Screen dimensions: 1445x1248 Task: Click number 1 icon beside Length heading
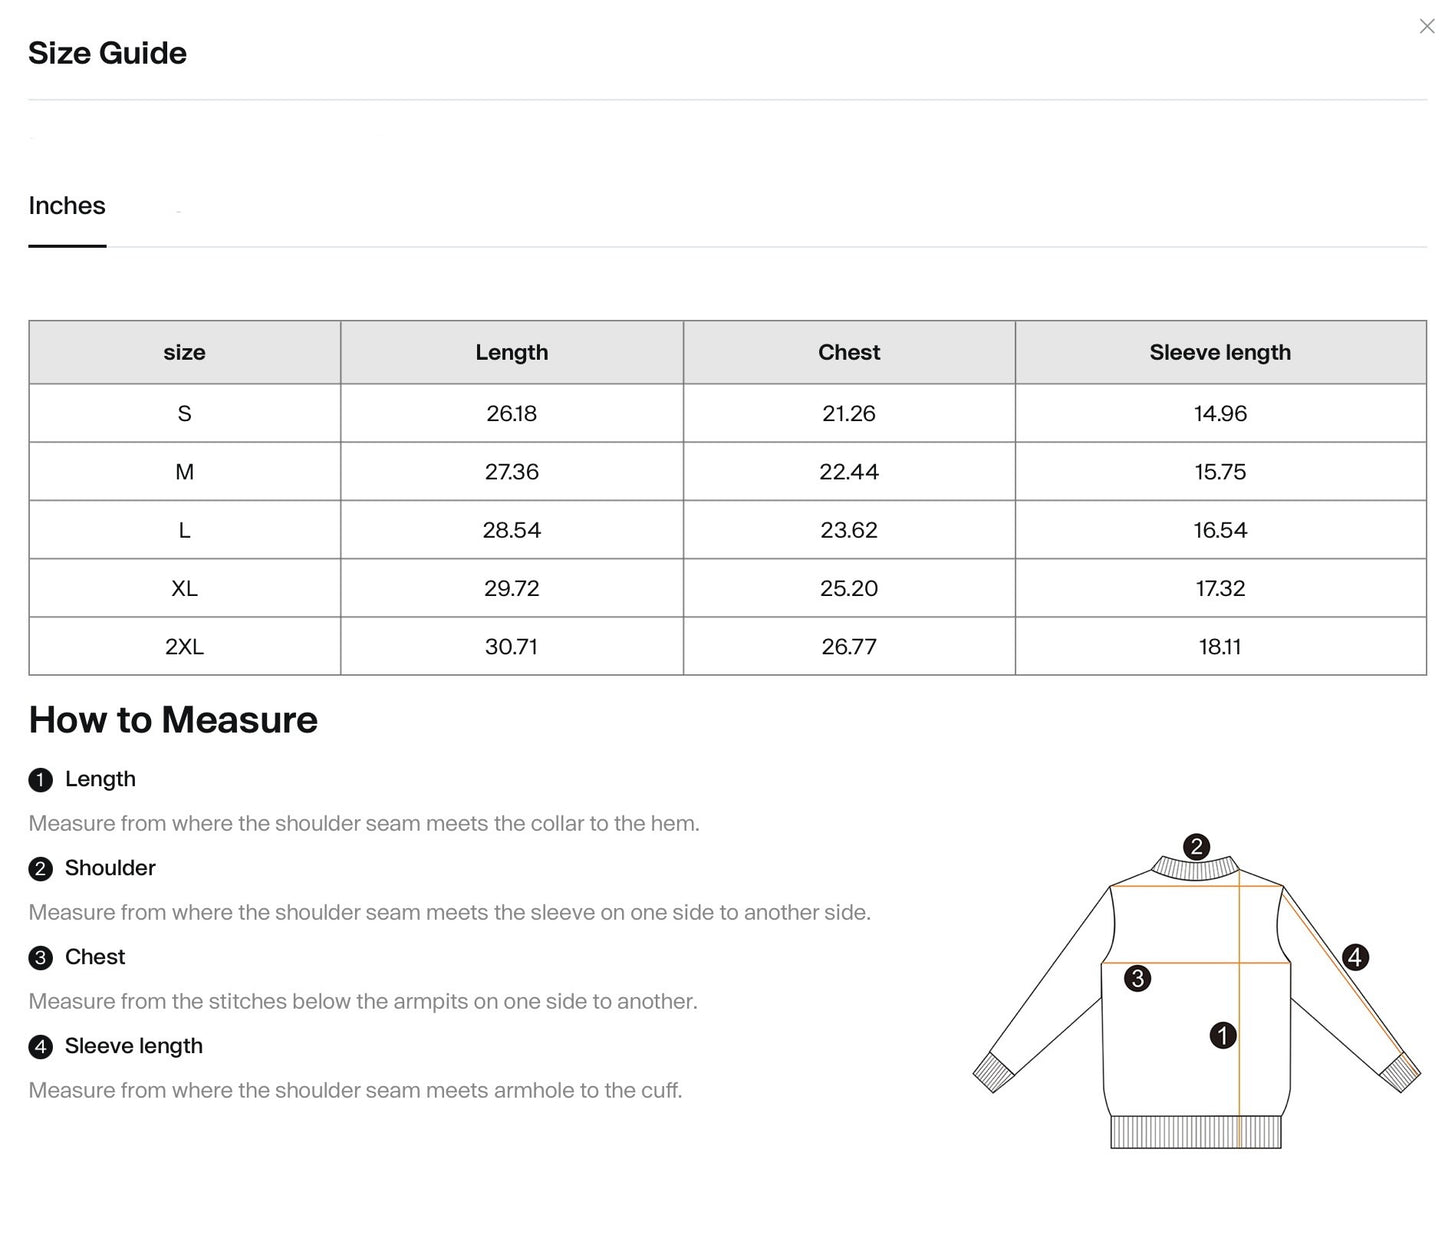40,780
